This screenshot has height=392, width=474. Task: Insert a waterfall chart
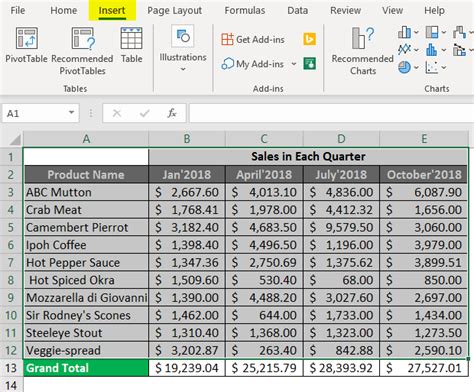[459, 32]
